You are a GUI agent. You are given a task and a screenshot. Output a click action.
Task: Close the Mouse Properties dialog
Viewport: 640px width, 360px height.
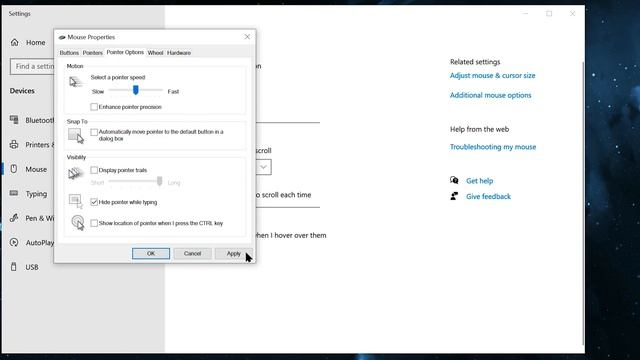[x=247, y=37]
